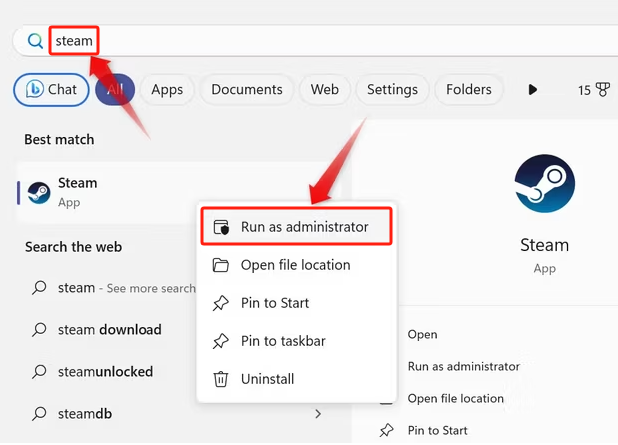Click Pin to Start in preview pane
This screenshot has width=618, height=445.
[x=437, y=430]
